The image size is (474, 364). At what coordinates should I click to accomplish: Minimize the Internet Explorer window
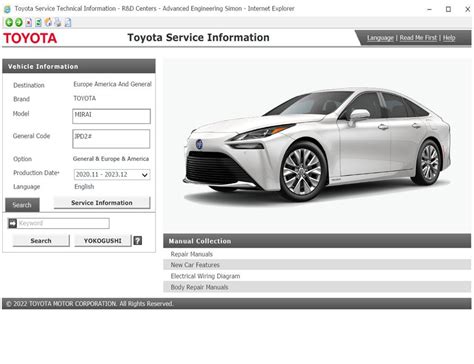point(430,9)
